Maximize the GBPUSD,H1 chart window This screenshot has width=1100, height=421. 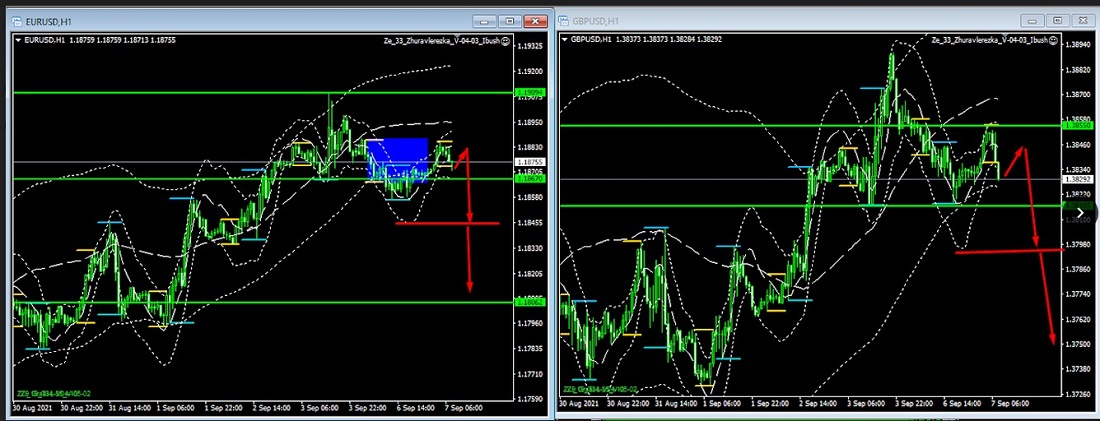[1059, 21]
